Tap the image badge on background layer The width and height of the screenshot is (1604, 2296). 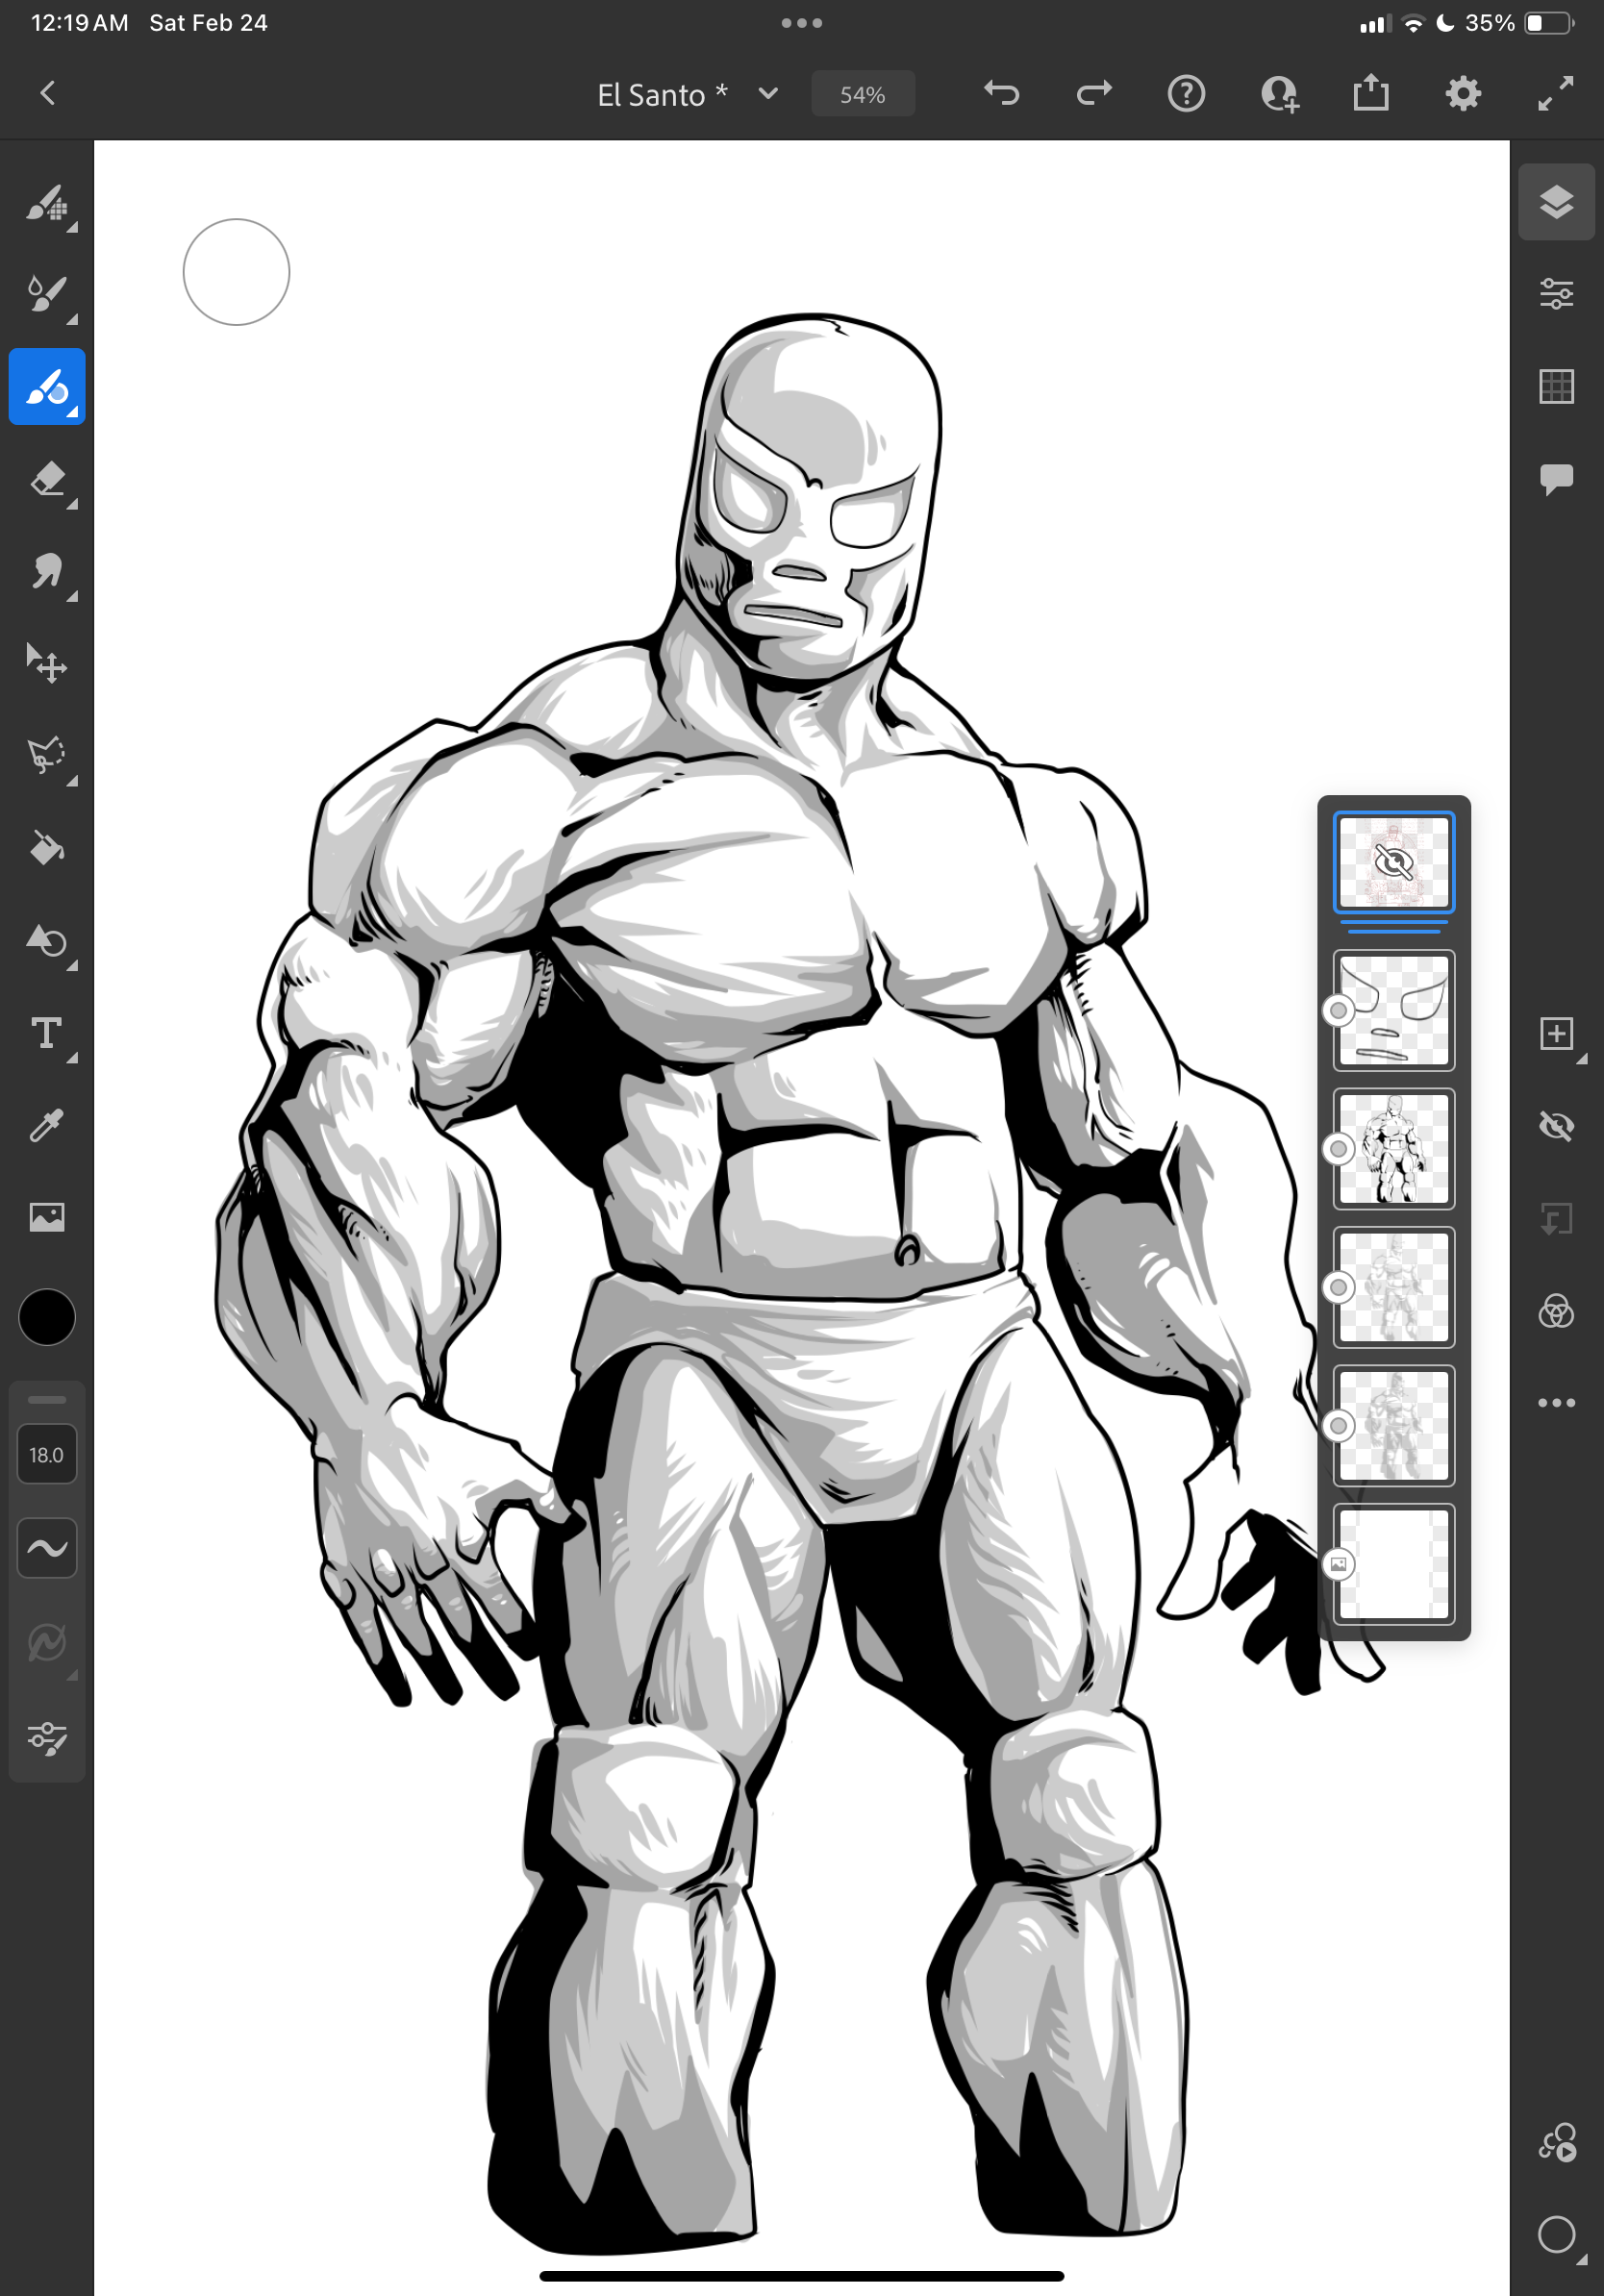coord(1338,1564)
